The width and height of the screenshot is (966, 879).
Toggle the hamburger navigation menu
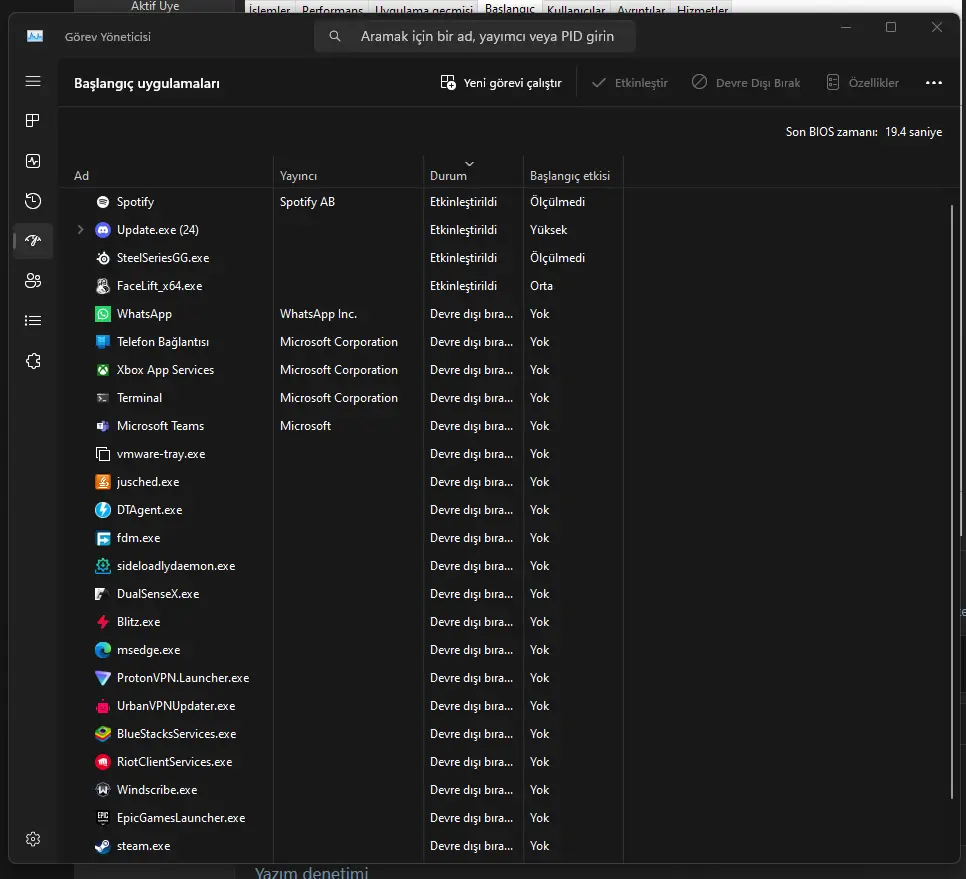33,81
